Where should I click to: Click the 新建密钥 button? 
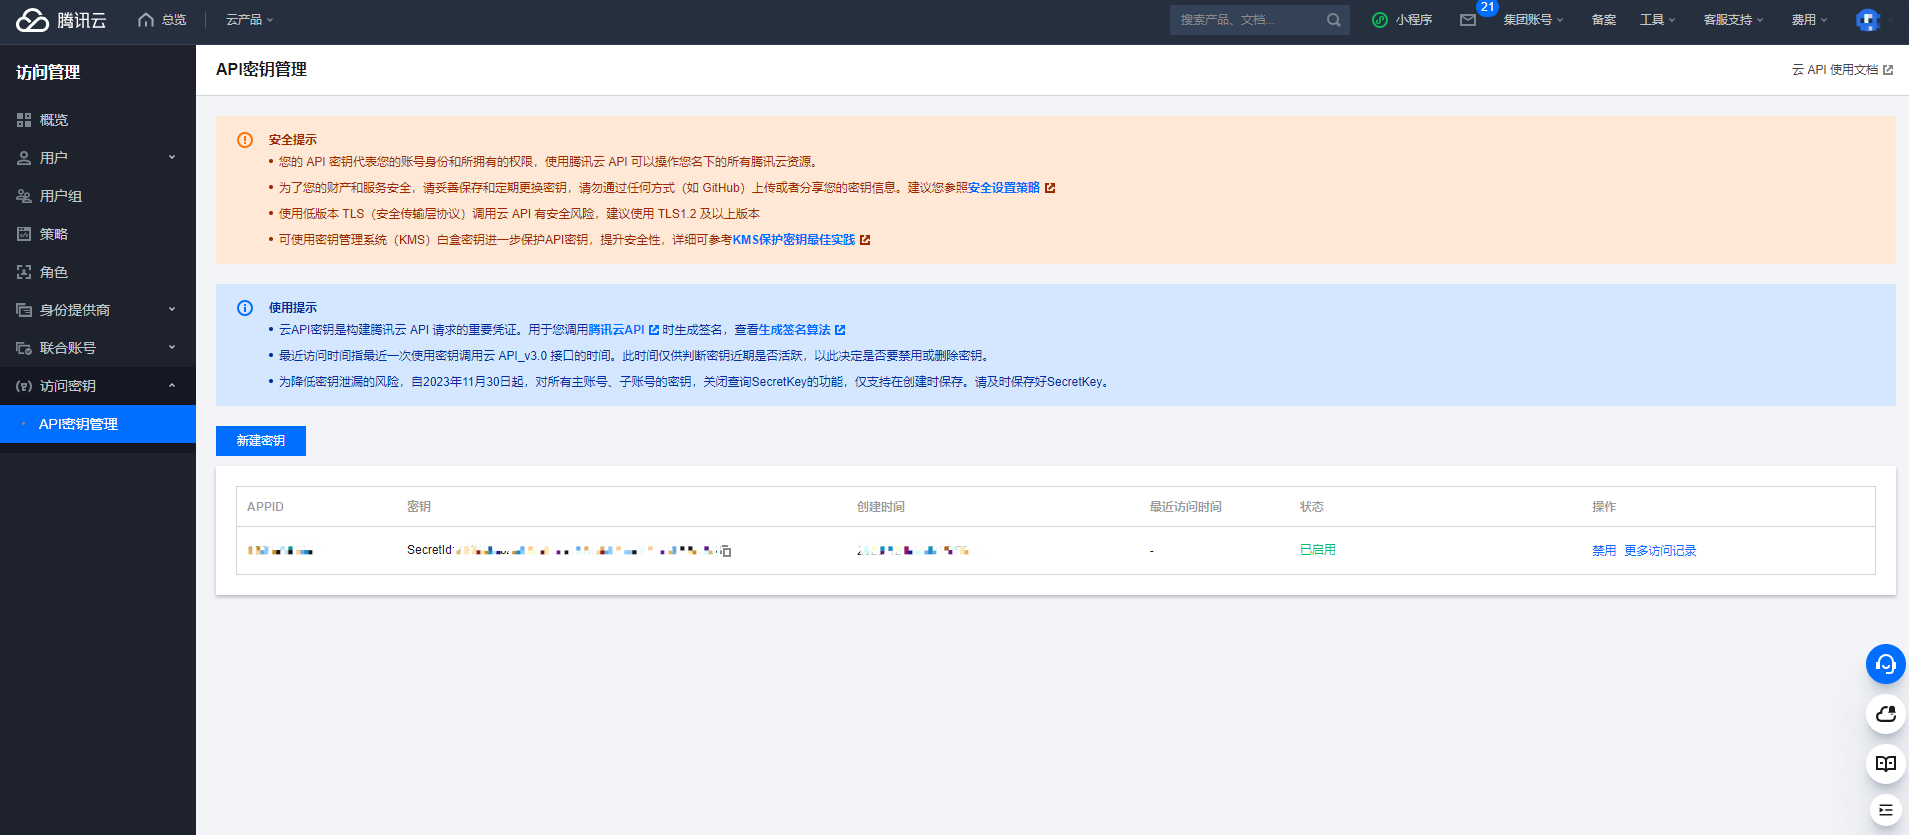261,441
